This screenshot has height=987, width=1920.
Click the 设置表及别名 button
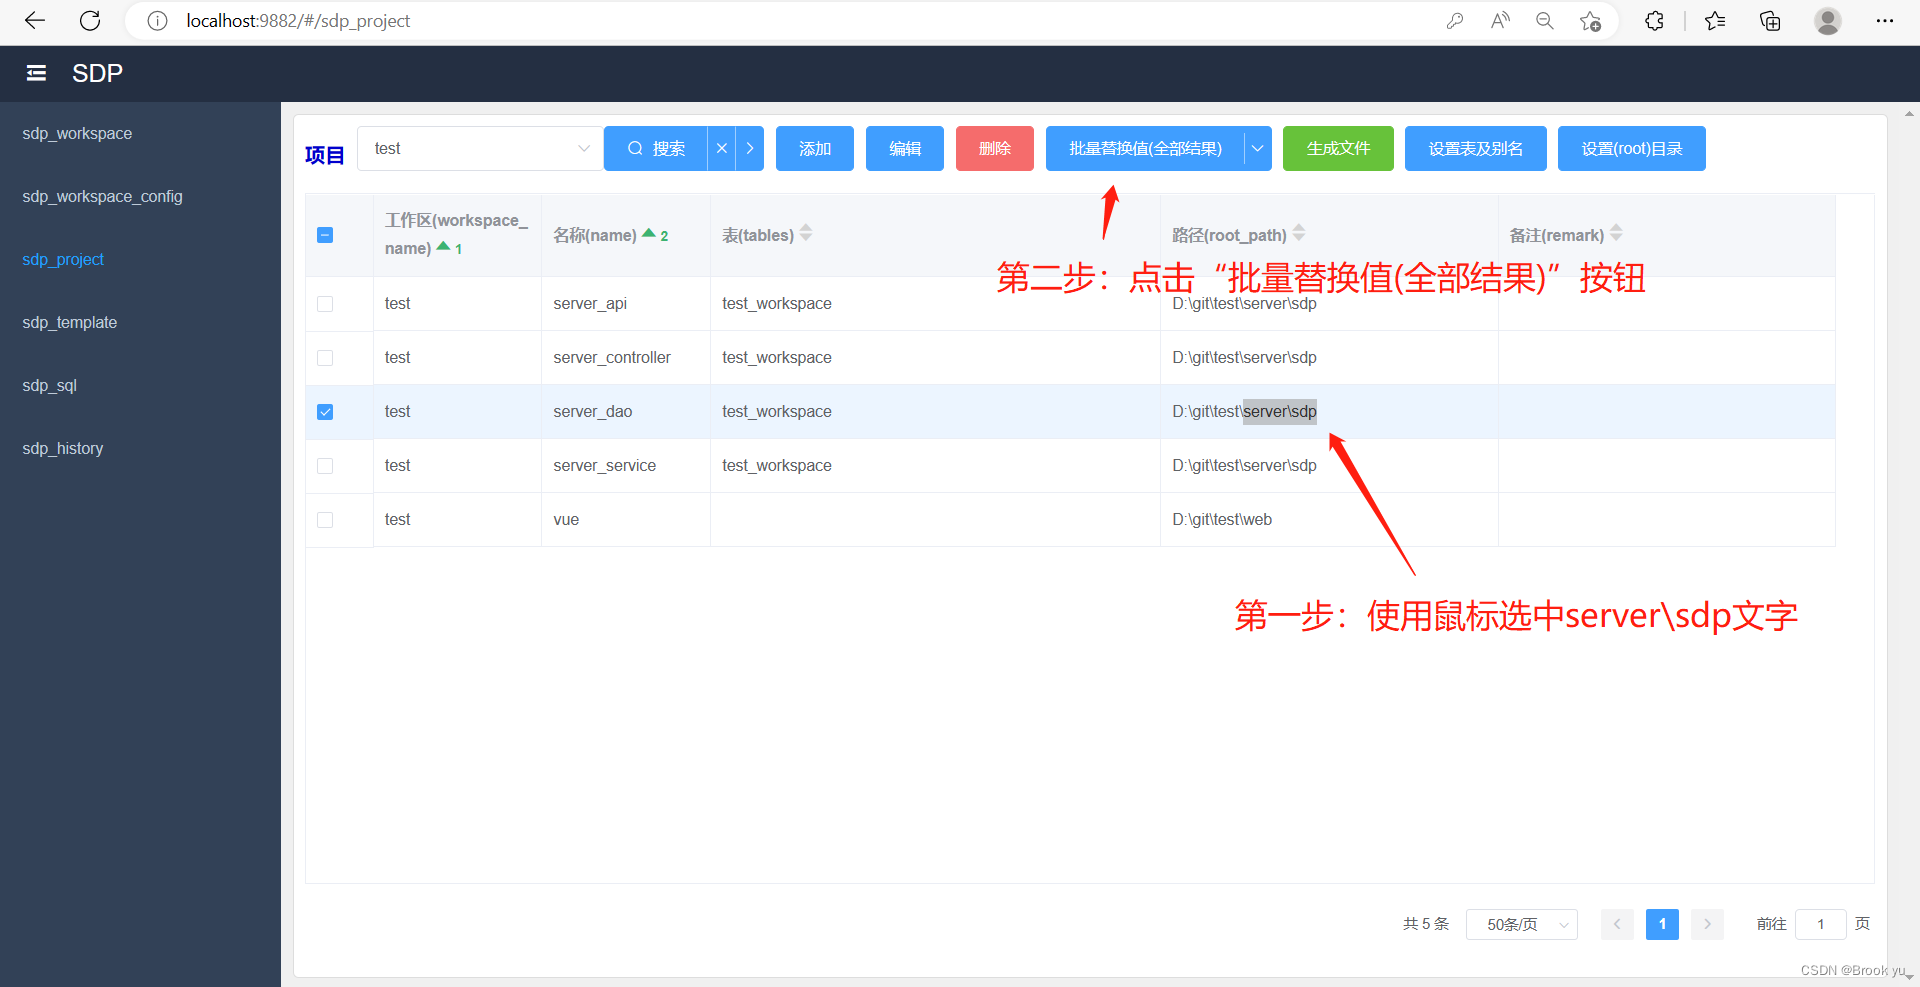(1476, 148)
